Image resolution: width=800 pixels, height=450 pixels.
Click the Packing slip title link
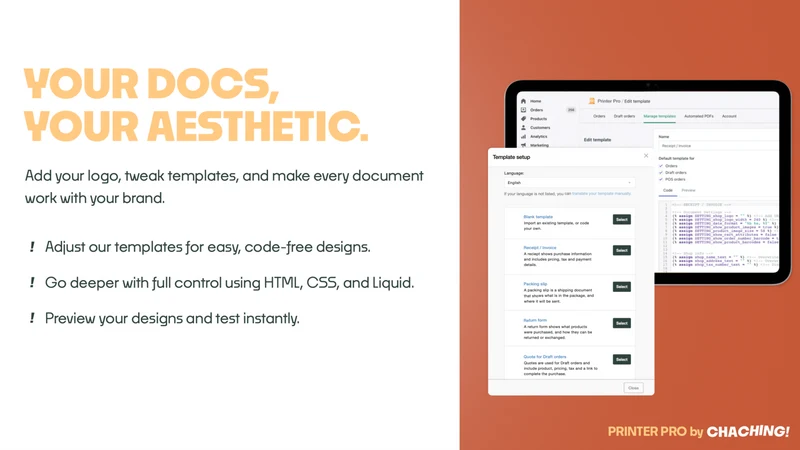535,284
